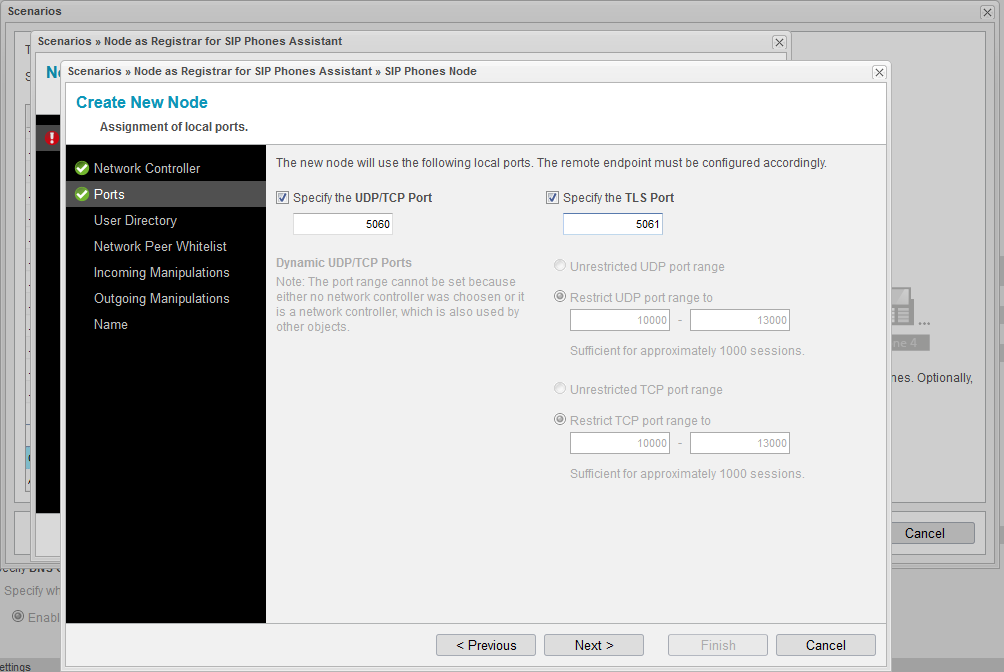Close the Node as Registrar Assistant dialog
Screen dimensions: 1004x672
click(779, 42)
